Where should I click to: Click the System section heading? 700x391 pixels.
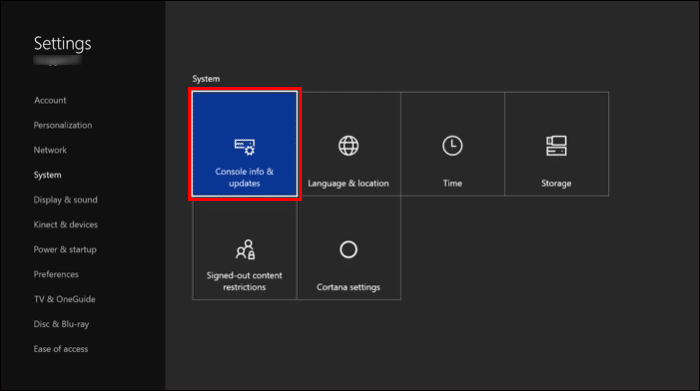click(206, 79)
